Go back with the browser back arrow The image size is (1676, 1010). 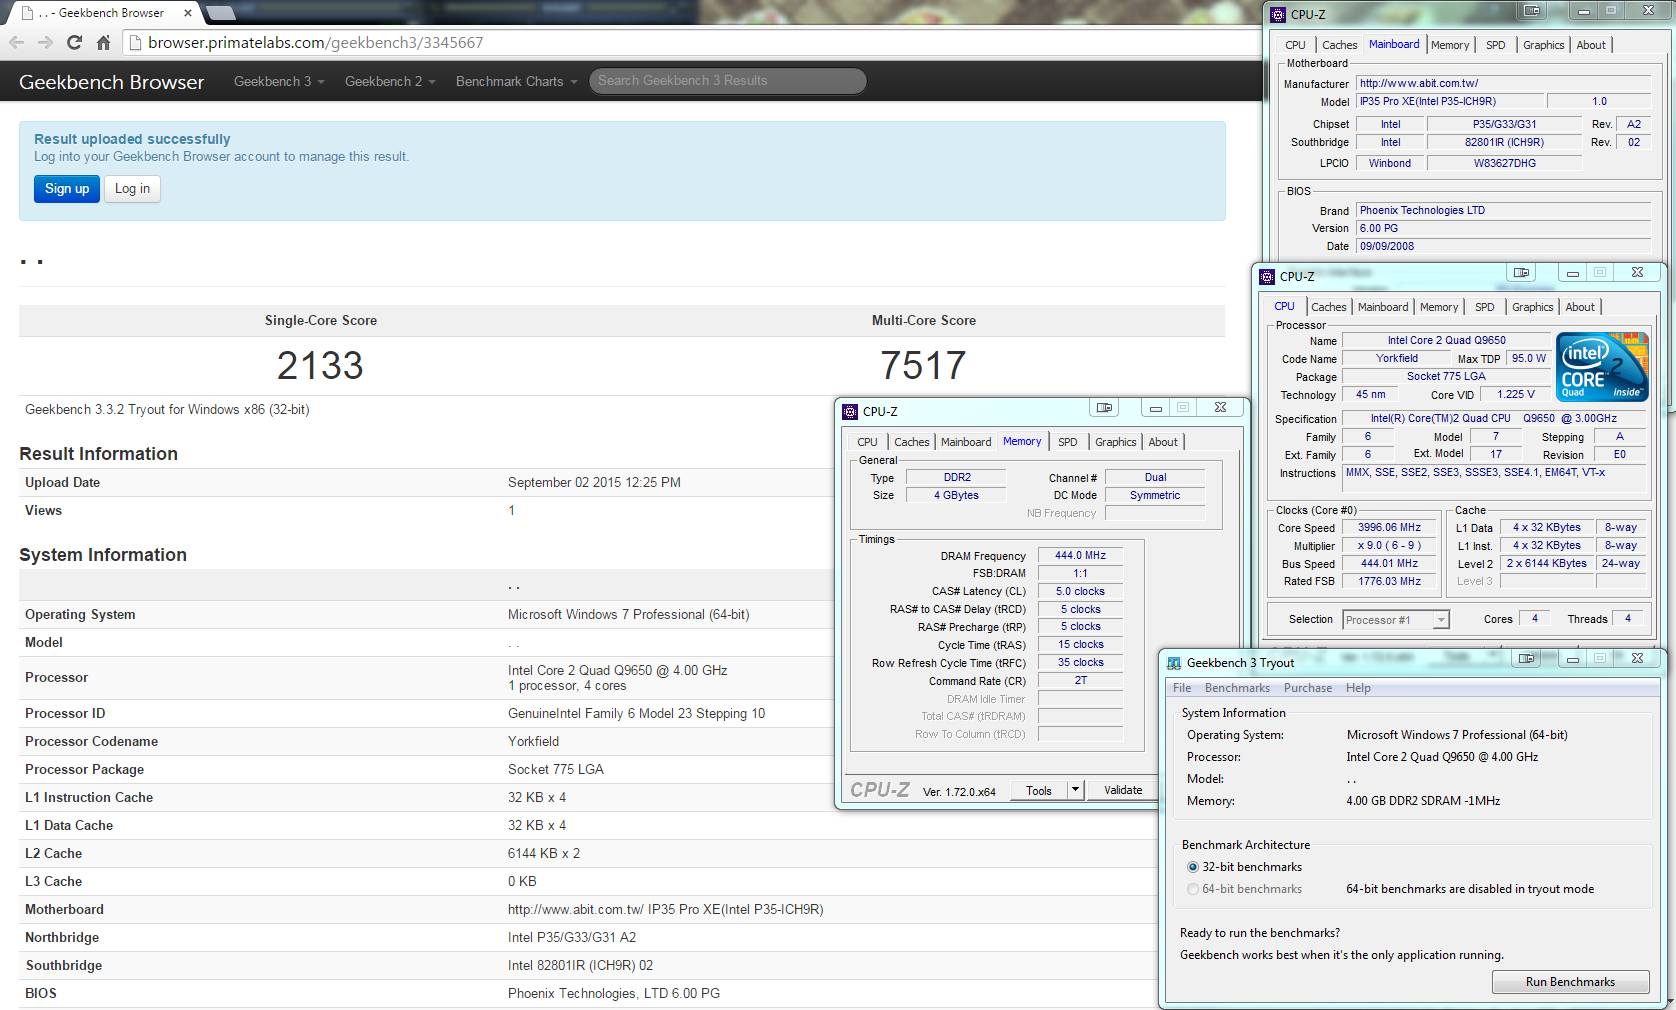click(16, 42)
